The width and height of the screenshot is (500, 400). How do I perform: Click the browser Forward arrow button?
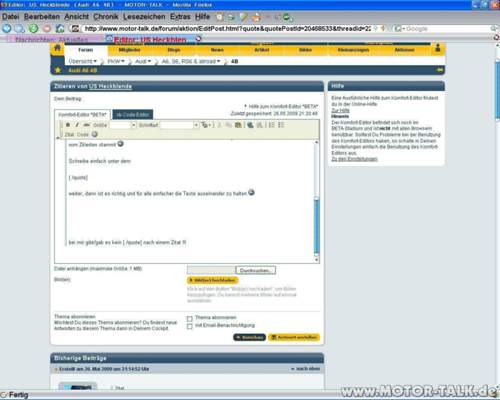coord(20,29)
